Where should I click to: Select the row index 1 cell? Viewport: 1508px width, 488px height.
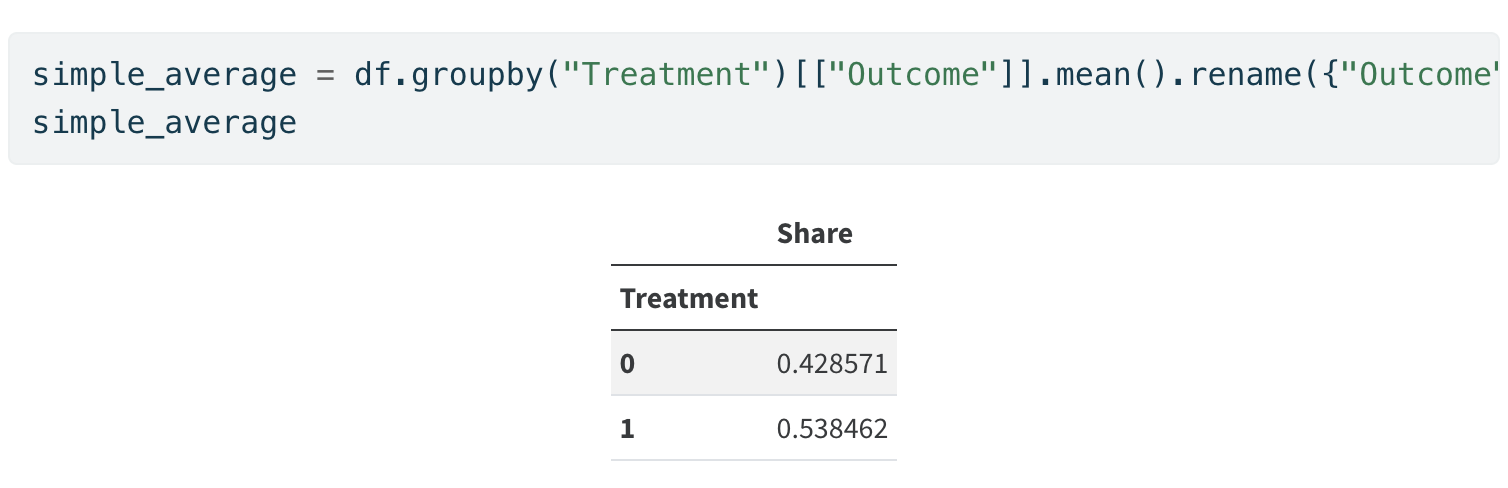(628, 429)
